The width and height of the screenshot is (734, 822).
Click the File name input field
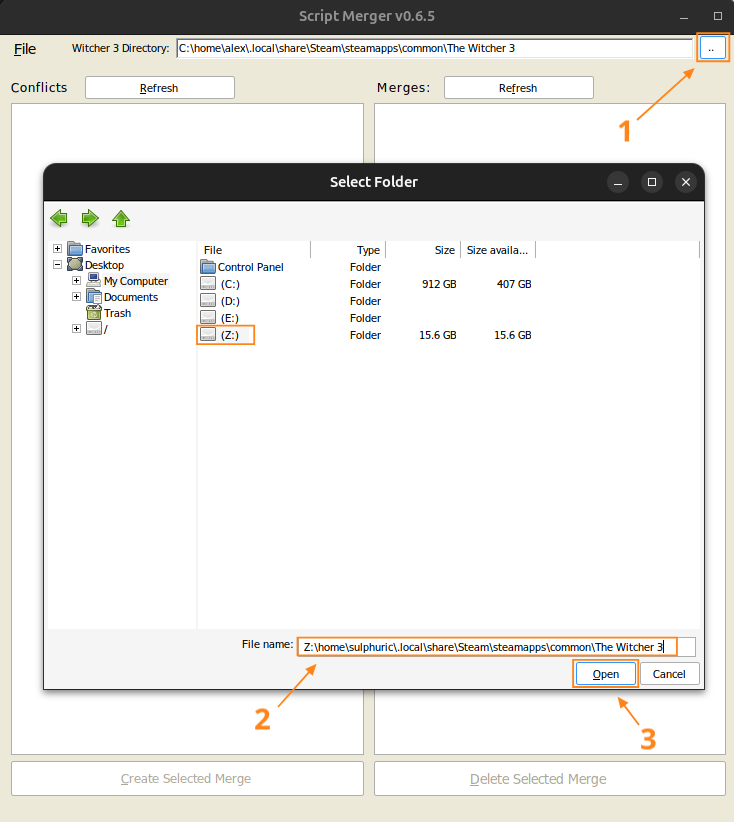point(488,647)
